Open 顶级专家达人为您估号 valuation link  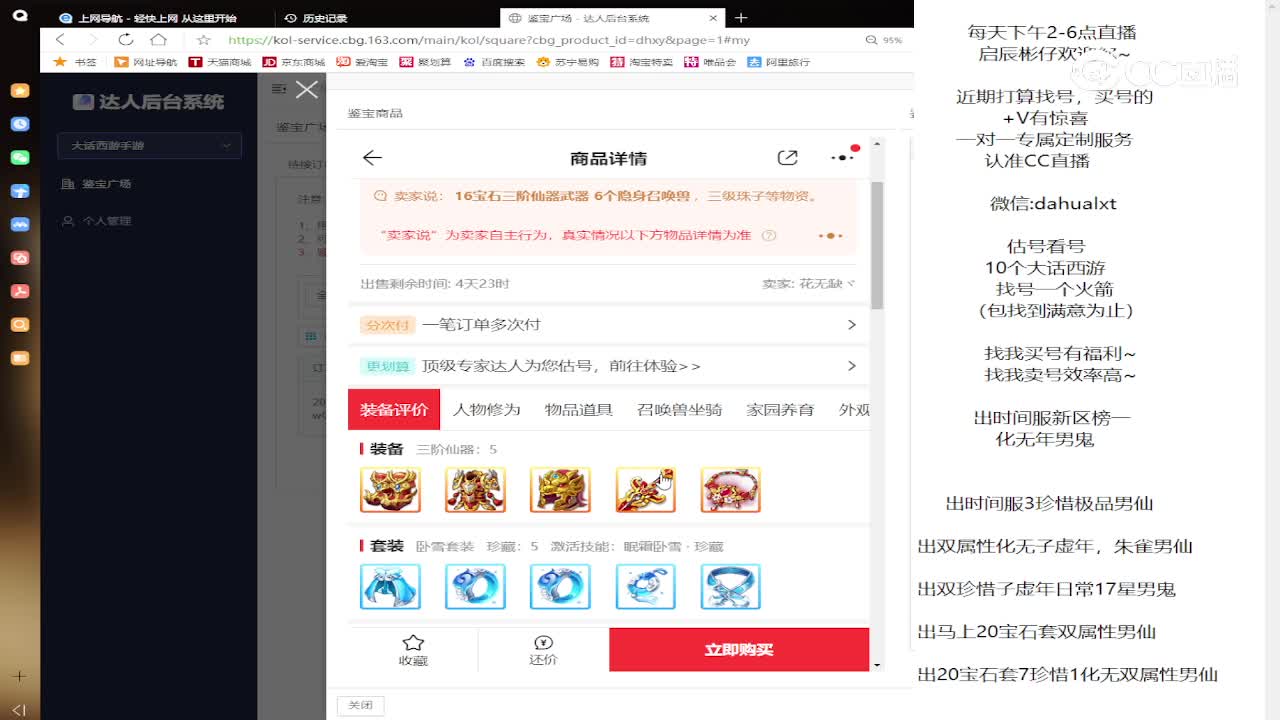click(x=608, y=366)
